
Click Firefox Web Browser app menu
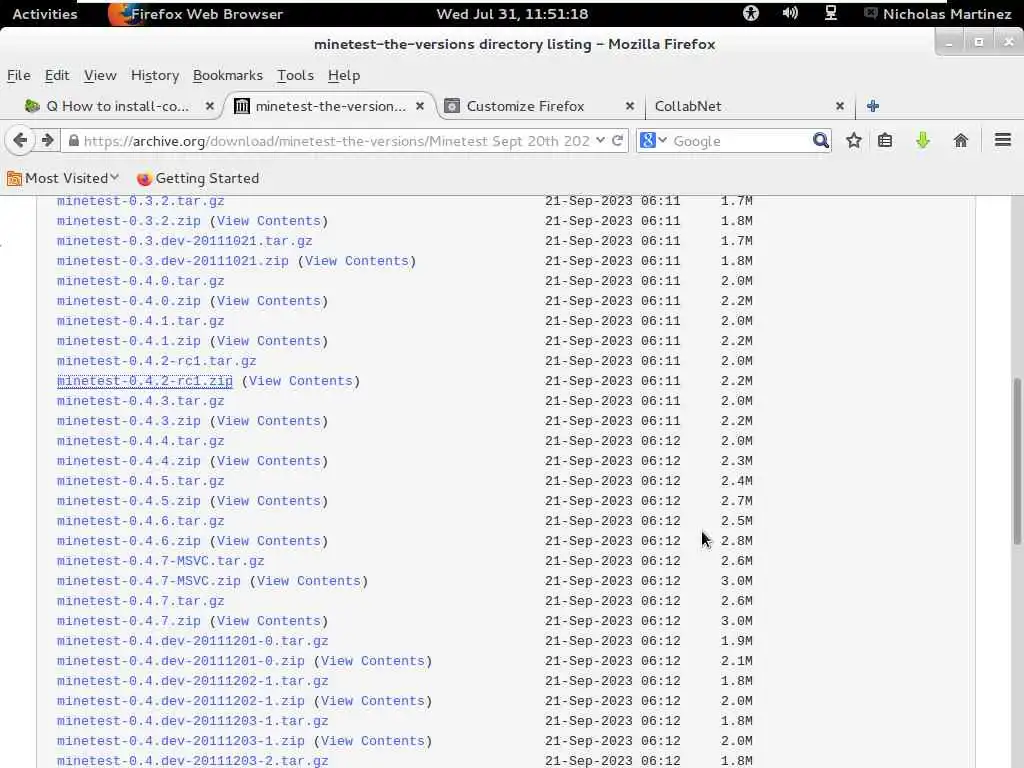coord(196,14)
